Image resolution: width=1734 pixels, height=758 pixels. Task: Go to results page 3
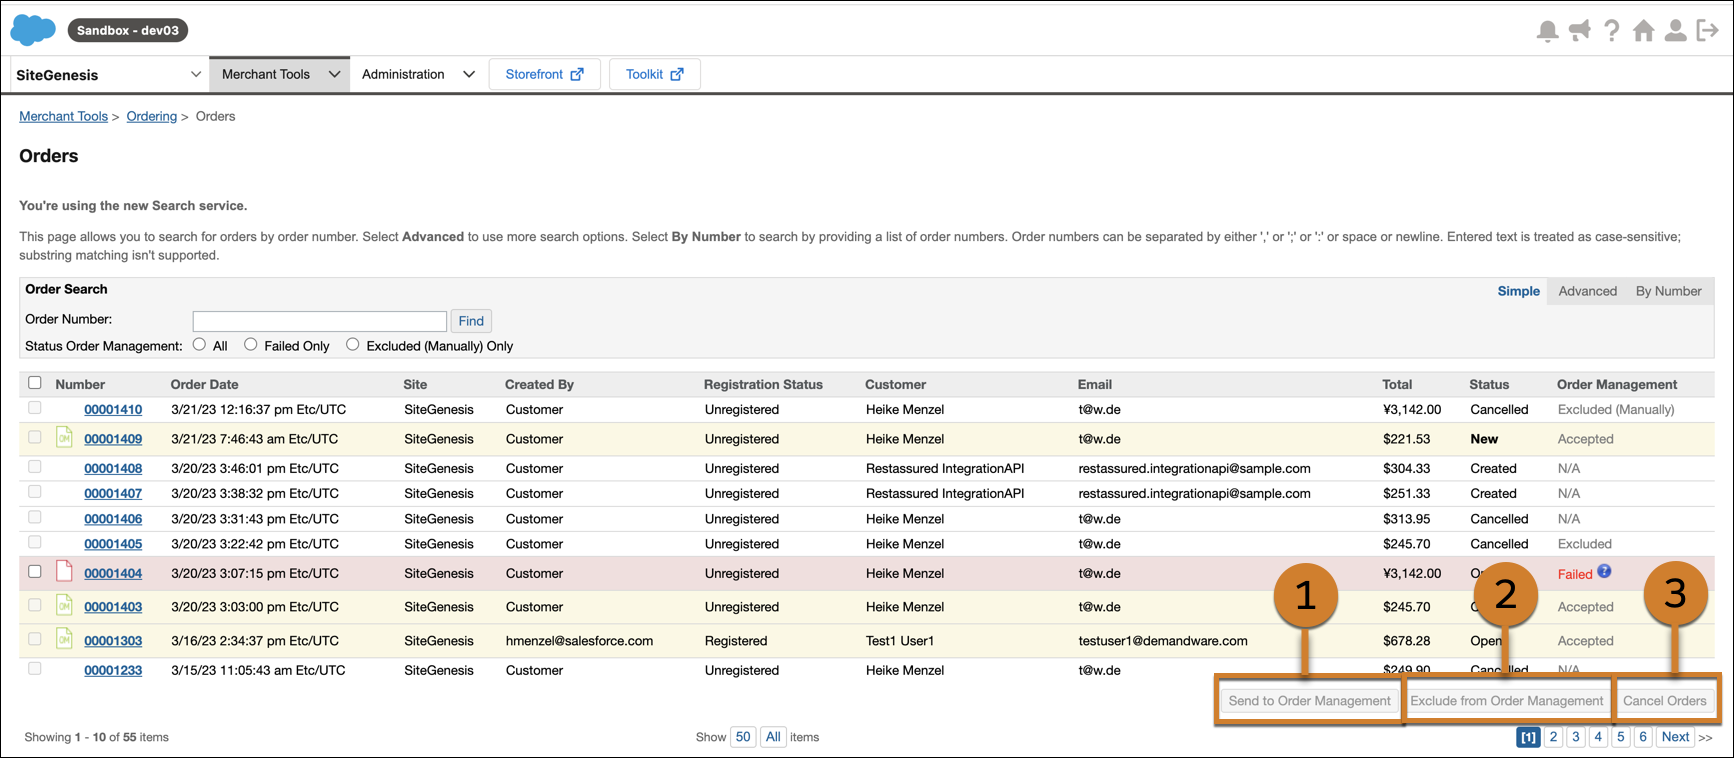(x=1575, y=737)
